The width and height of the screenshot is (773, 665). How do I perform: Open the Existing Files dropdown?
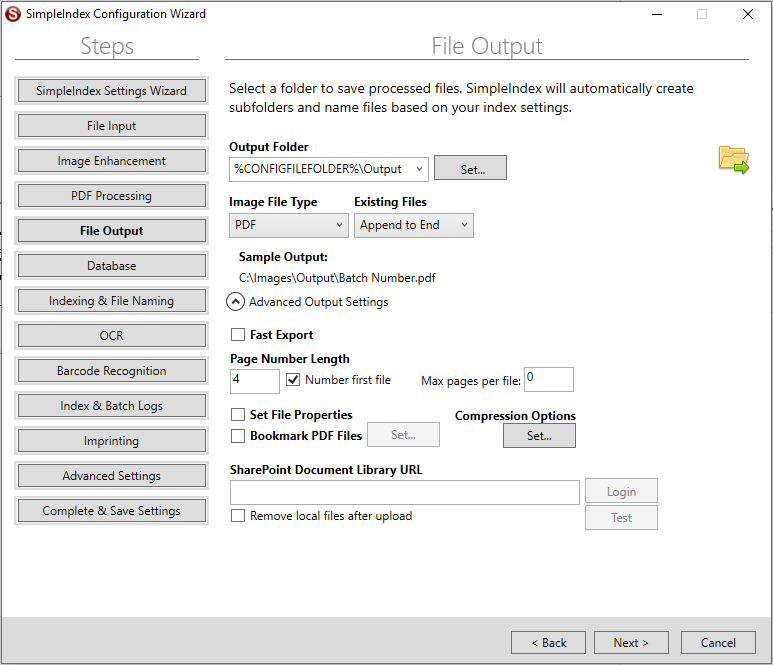point(414,225)
